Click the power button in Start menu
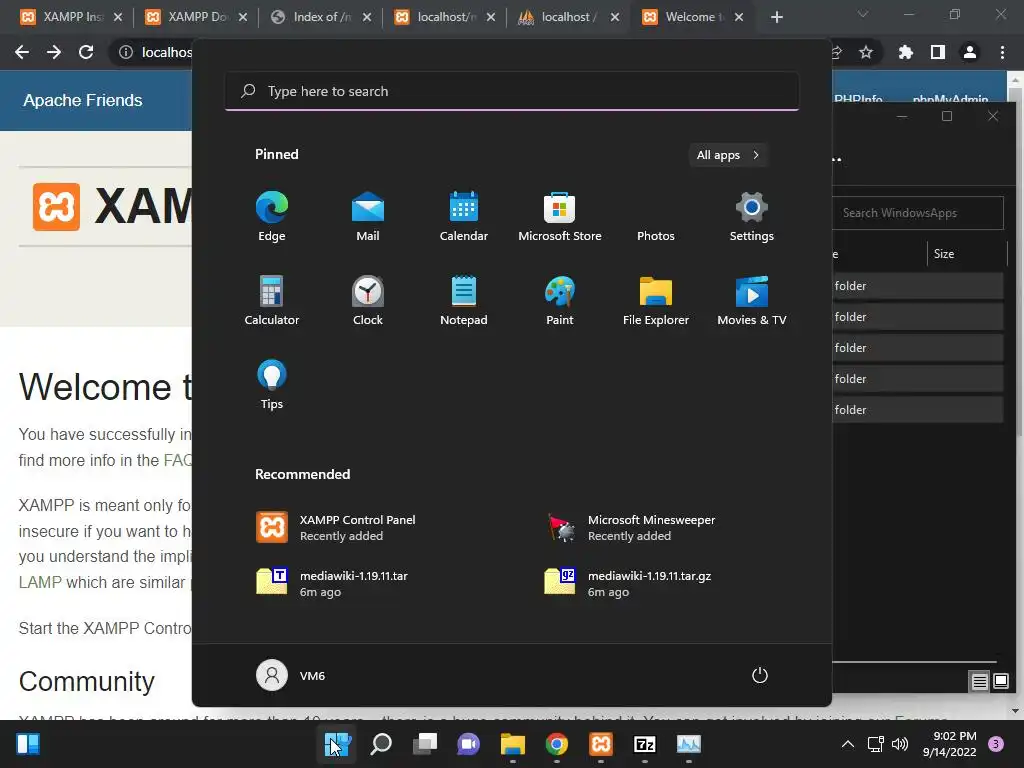The image size is (1024, 768). [x=760, y=675]
